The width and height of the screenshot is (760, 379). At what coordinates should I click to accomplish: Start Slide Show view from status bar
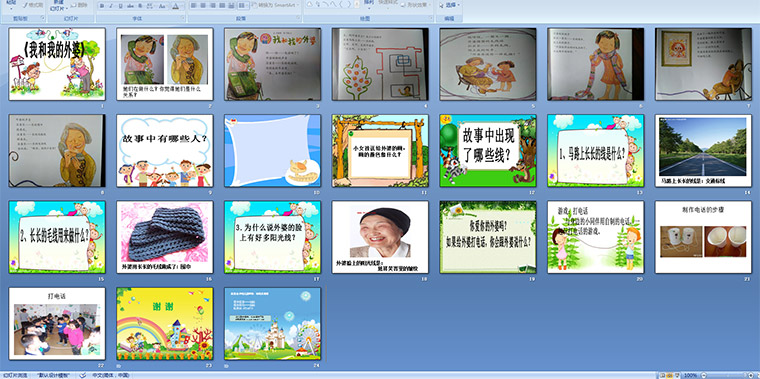(677, 375)
